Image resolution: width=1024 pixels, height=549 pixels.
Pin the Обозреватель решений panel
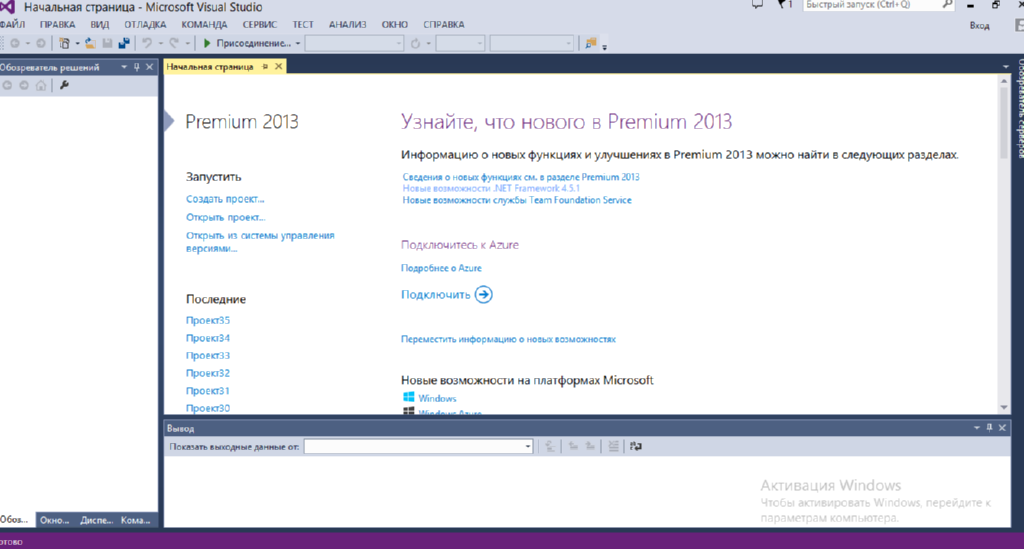click(x=136, y=67)
